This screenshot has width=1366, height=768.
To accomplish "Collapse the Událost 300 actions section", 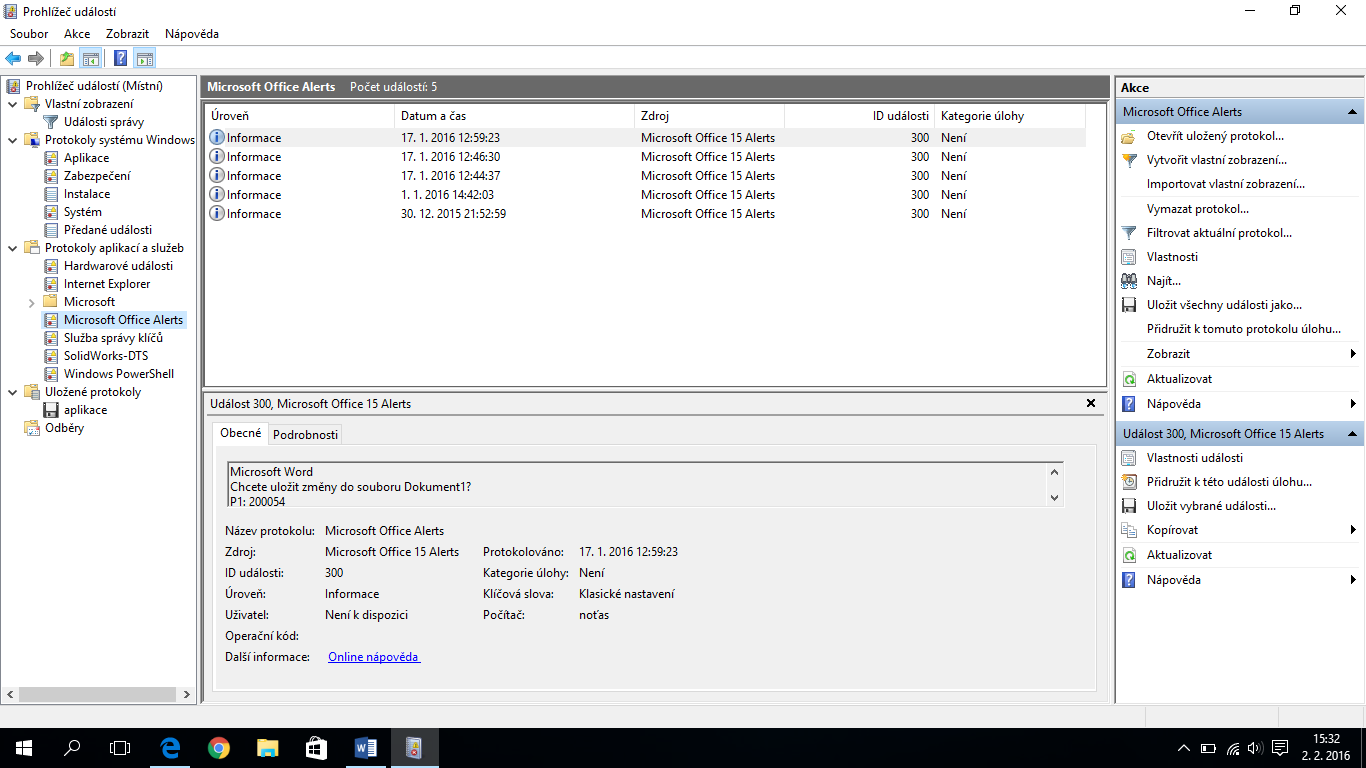I will 1352,434.
